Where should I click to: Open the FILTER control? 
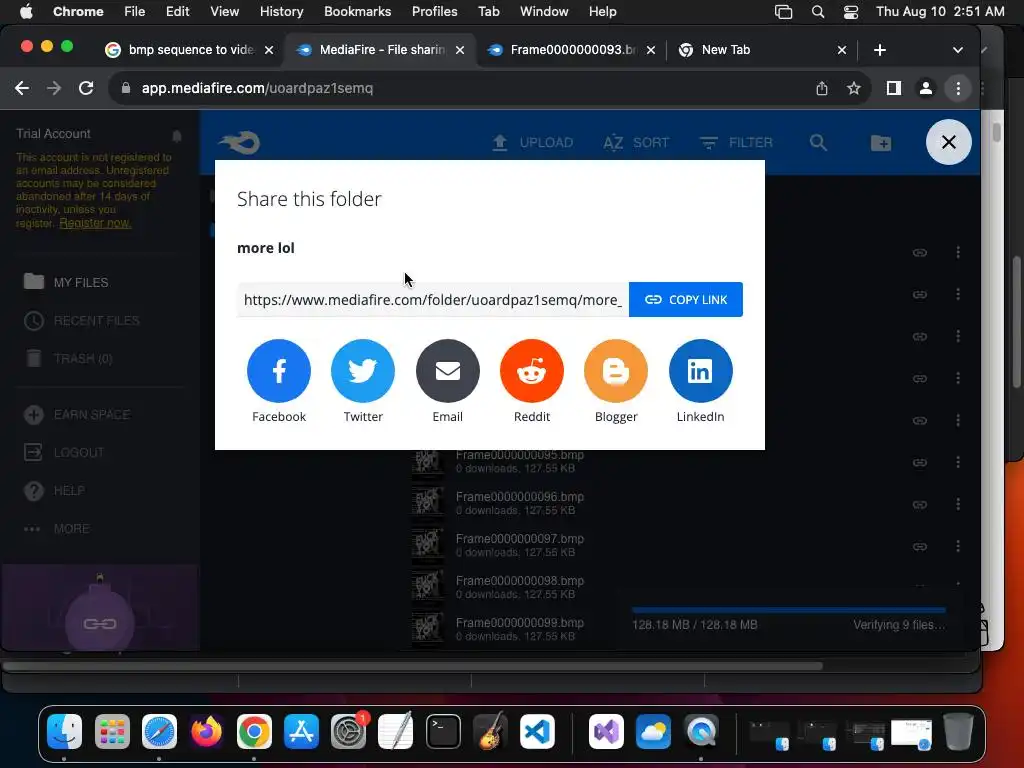coord(736,142)
